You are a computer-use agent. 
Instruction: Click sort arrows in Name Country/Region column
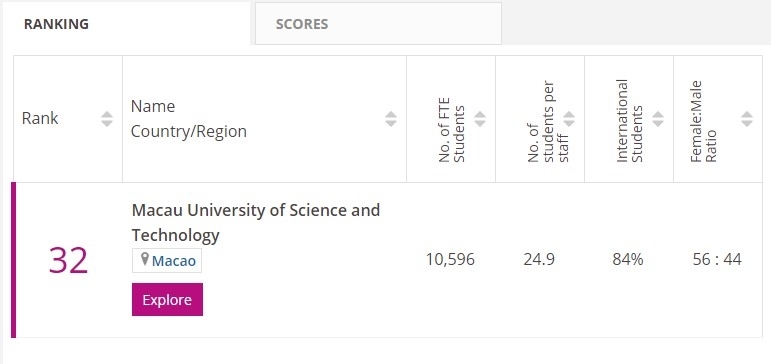[391, 119]
